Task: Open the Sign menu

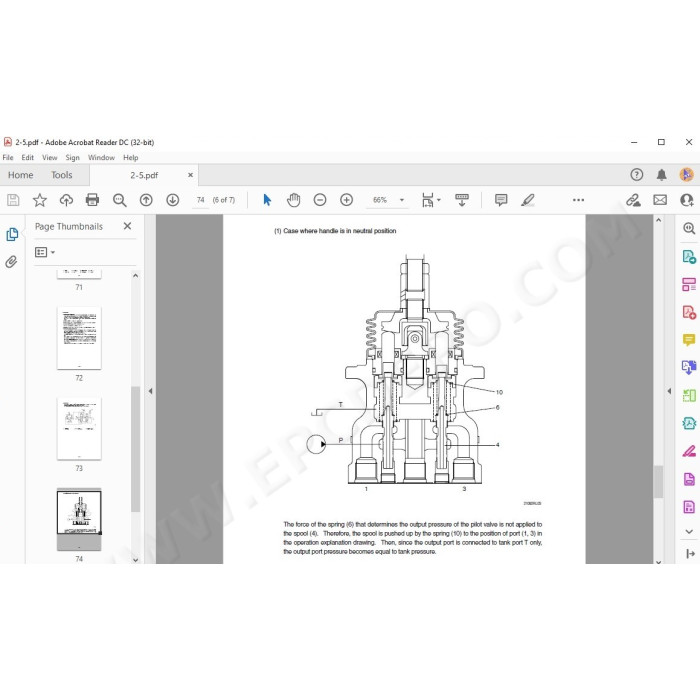Action: point(72,158)
